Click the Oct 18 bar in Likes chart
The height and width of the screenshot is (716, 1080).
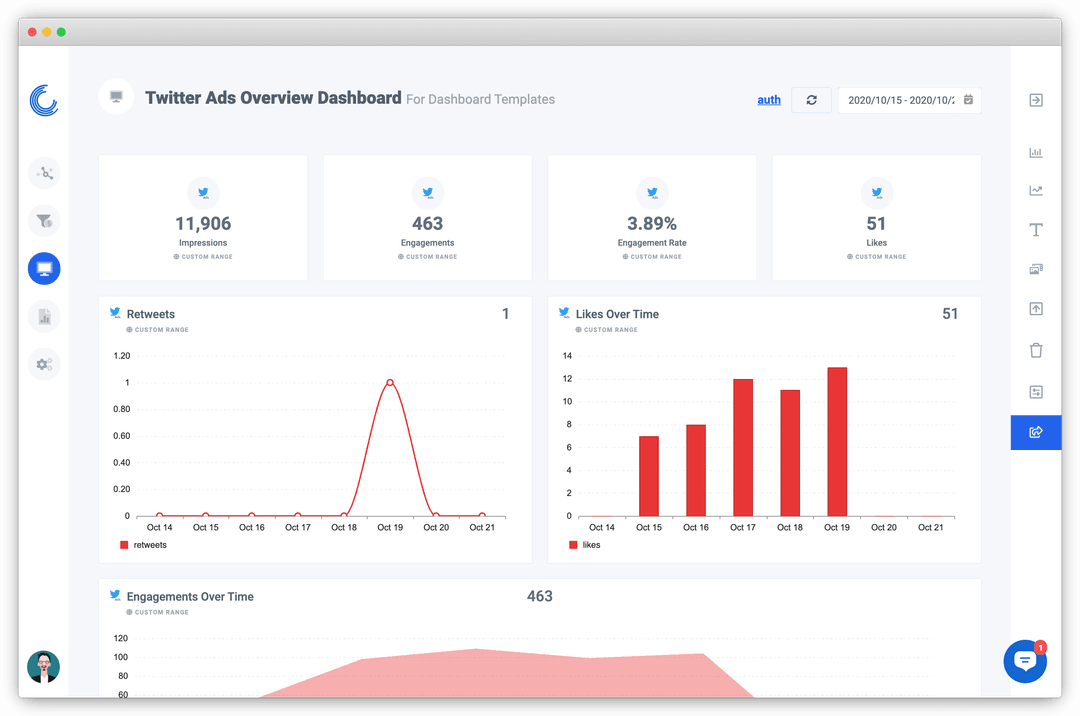(790, 453)
